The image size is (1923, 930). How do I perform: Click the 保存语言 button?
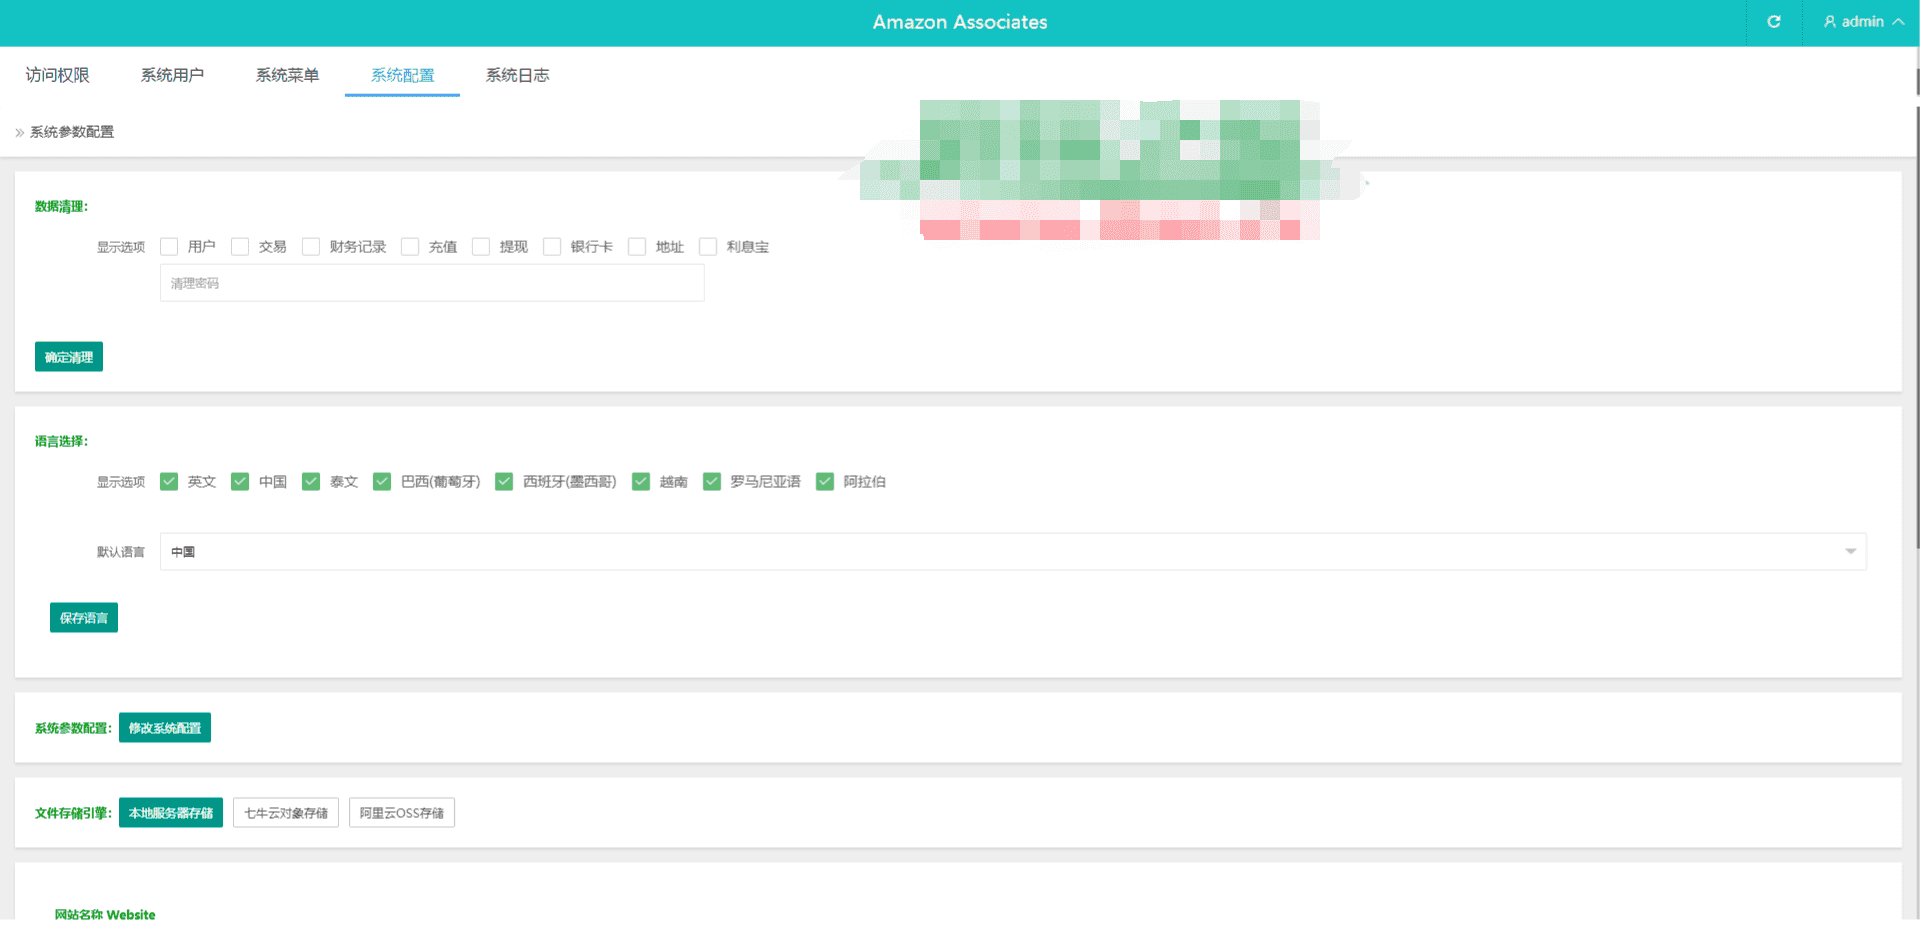click(84, 618)
